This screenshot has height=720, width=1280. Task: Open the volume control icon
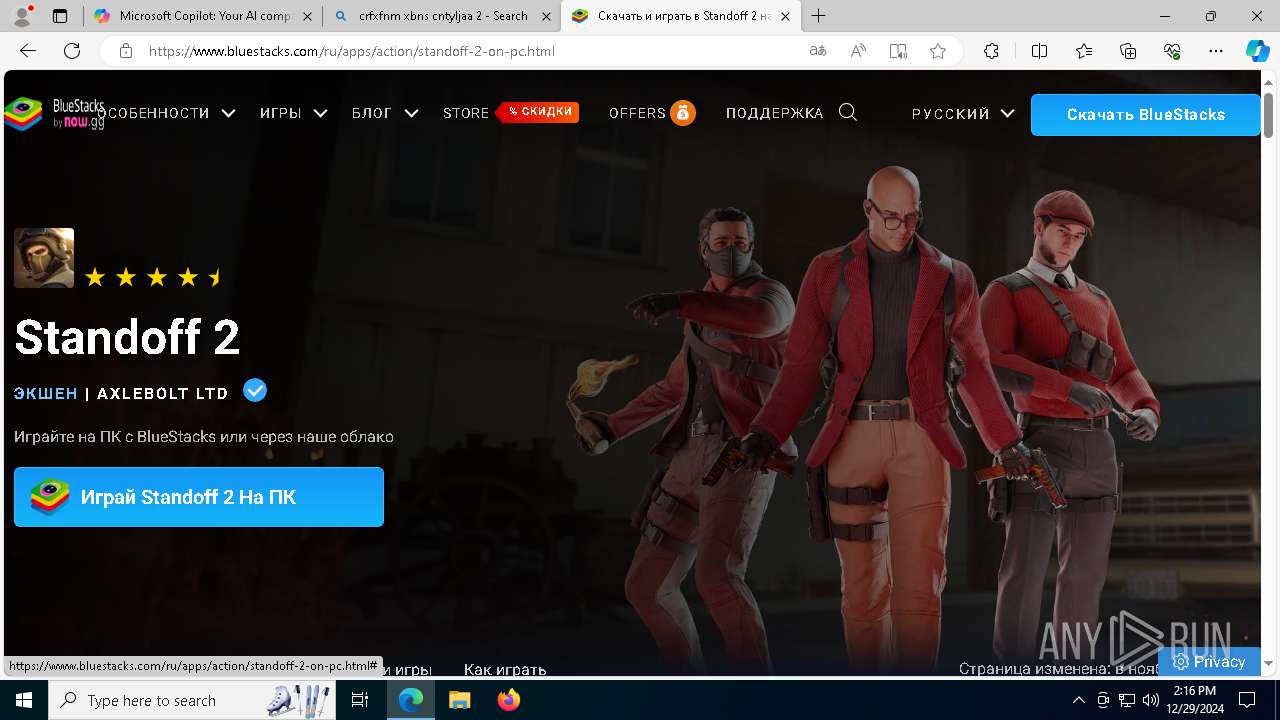(1151, 700)
